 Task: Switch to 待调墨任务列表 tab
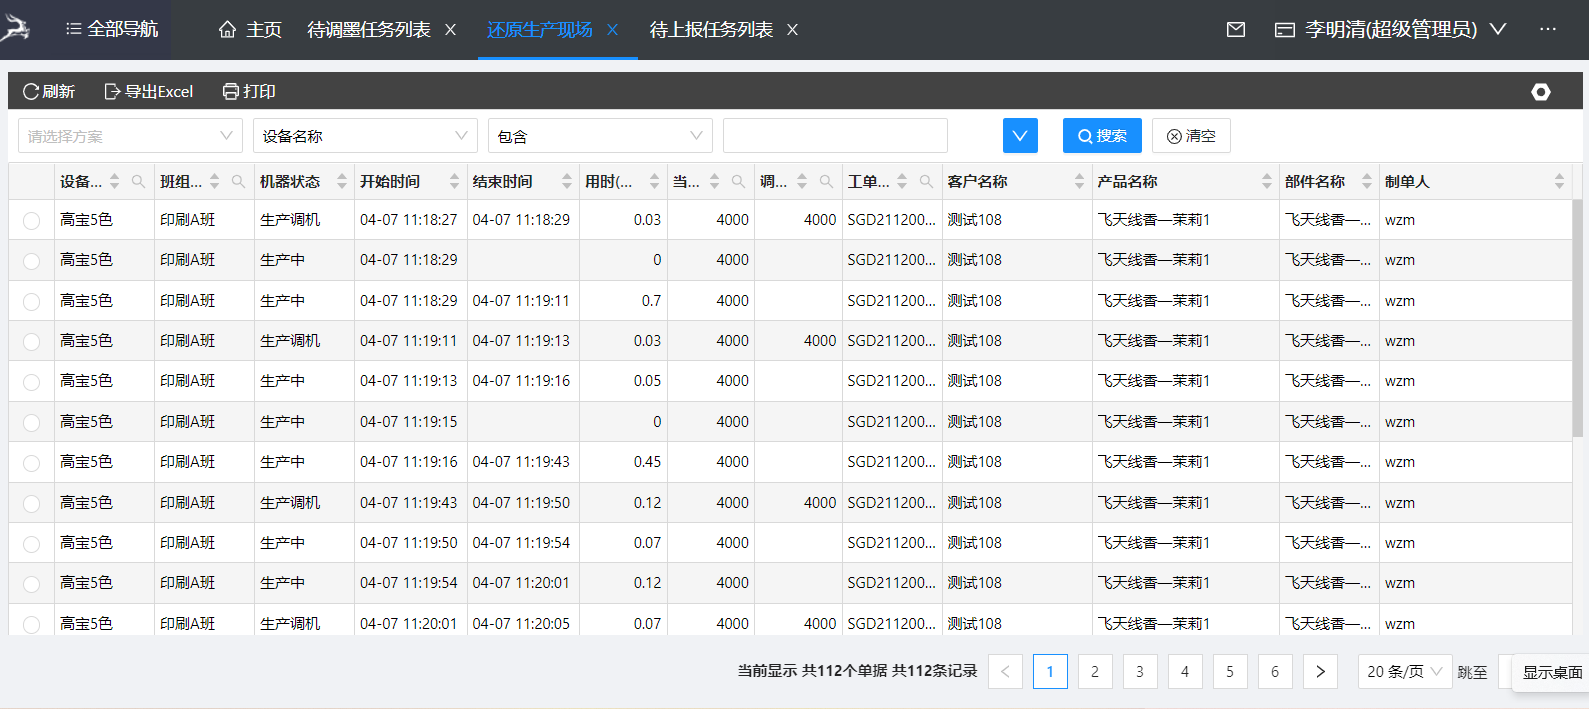tap(368, 30)
